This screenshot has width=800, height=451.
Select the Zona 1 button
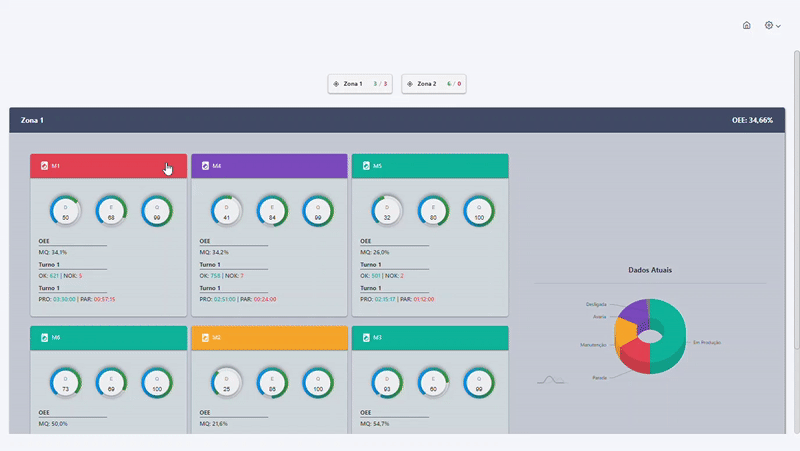pos(360,84)
